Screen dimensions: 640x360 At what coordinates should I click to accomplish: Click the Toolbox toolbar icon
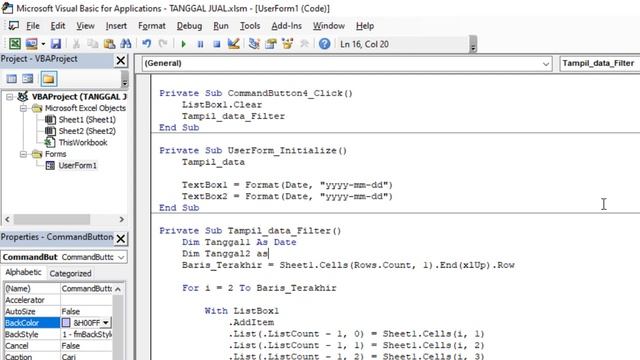click(x=304, y=44)
